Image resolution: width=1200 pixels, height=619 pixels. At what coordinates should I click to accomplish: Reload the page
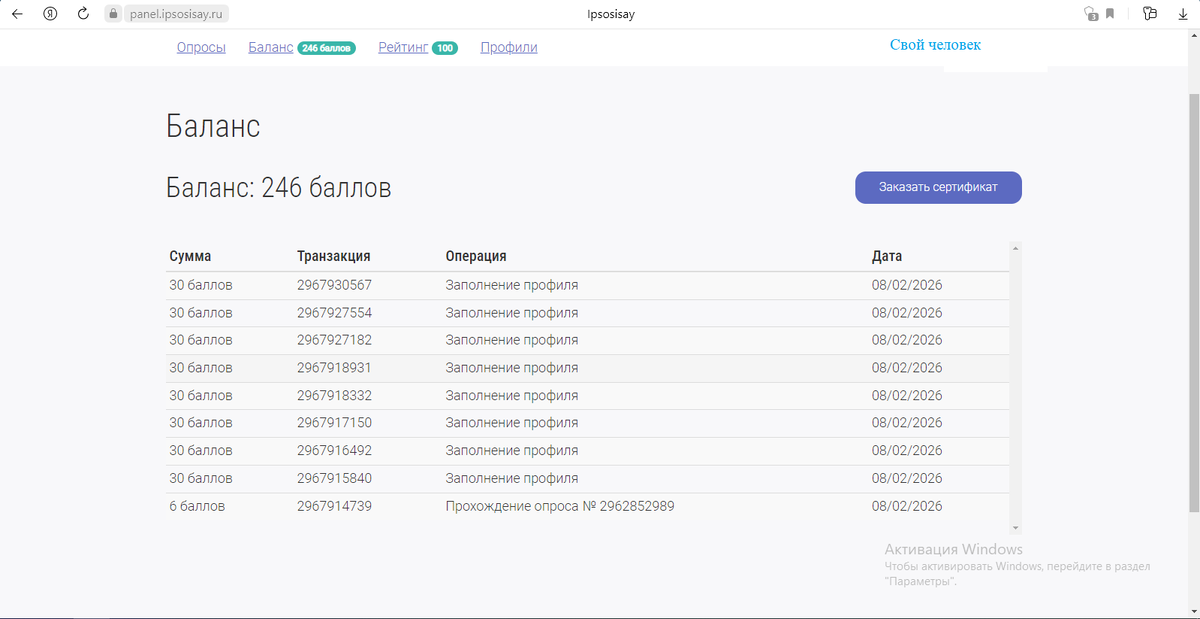pos(83,14)
